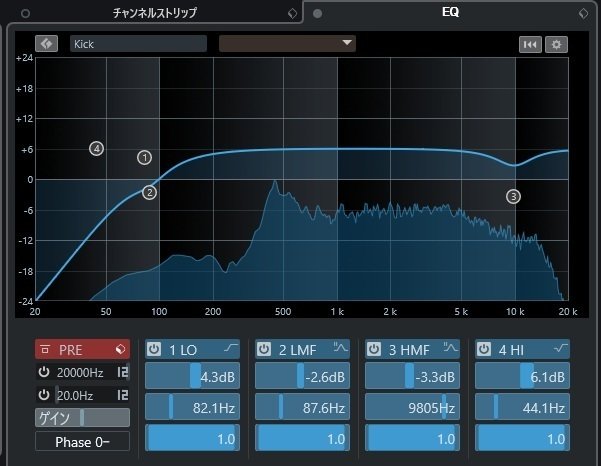Open the empty preset dropdown
The height and width of the screenshot is (466, 601).
[287, 44]
